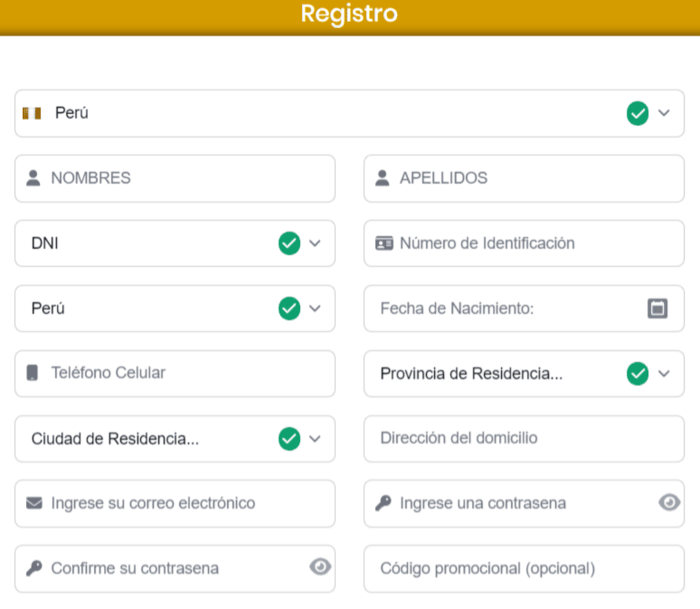Click the key icon in Ingrese una contrasena

tap(383, 503)
